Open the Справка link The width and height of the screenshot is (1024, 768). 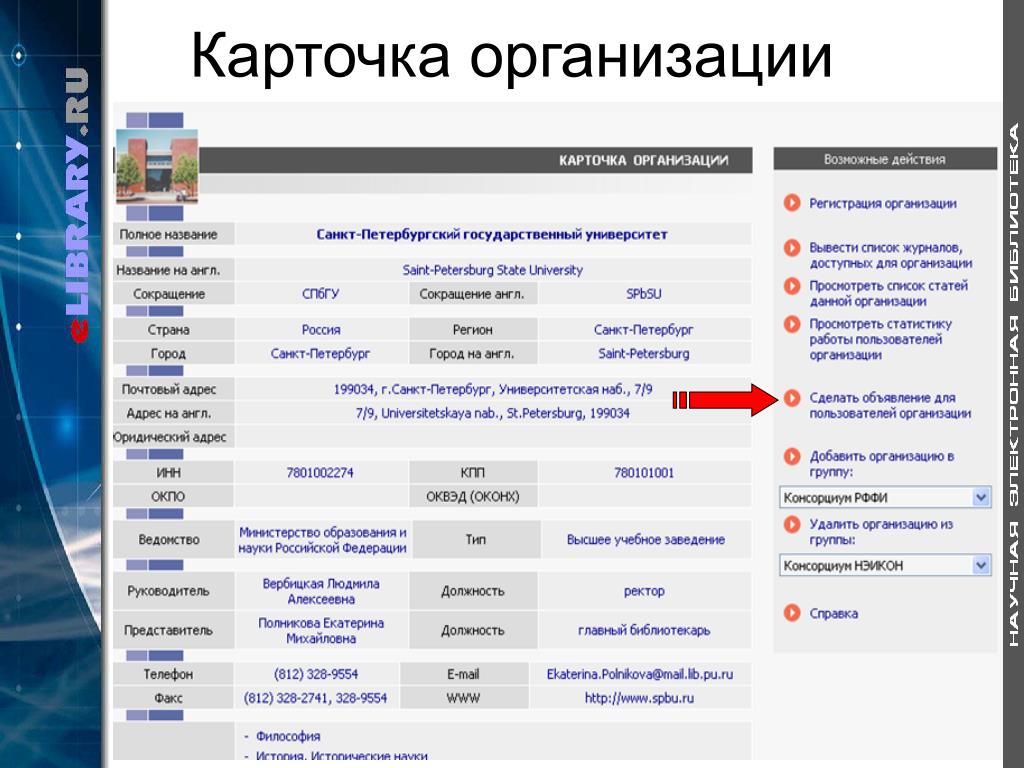pos(833,613)
